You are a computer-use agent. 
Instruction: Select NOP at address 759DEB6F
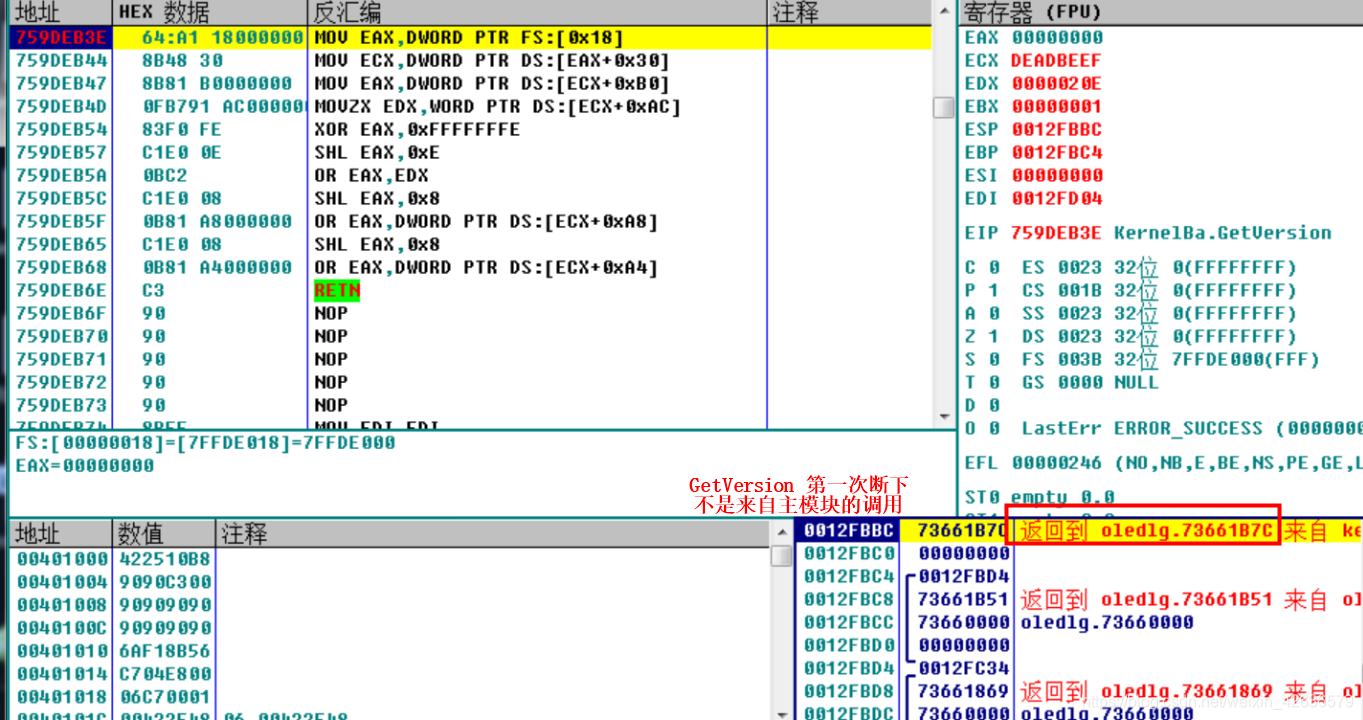coord(331,314)
